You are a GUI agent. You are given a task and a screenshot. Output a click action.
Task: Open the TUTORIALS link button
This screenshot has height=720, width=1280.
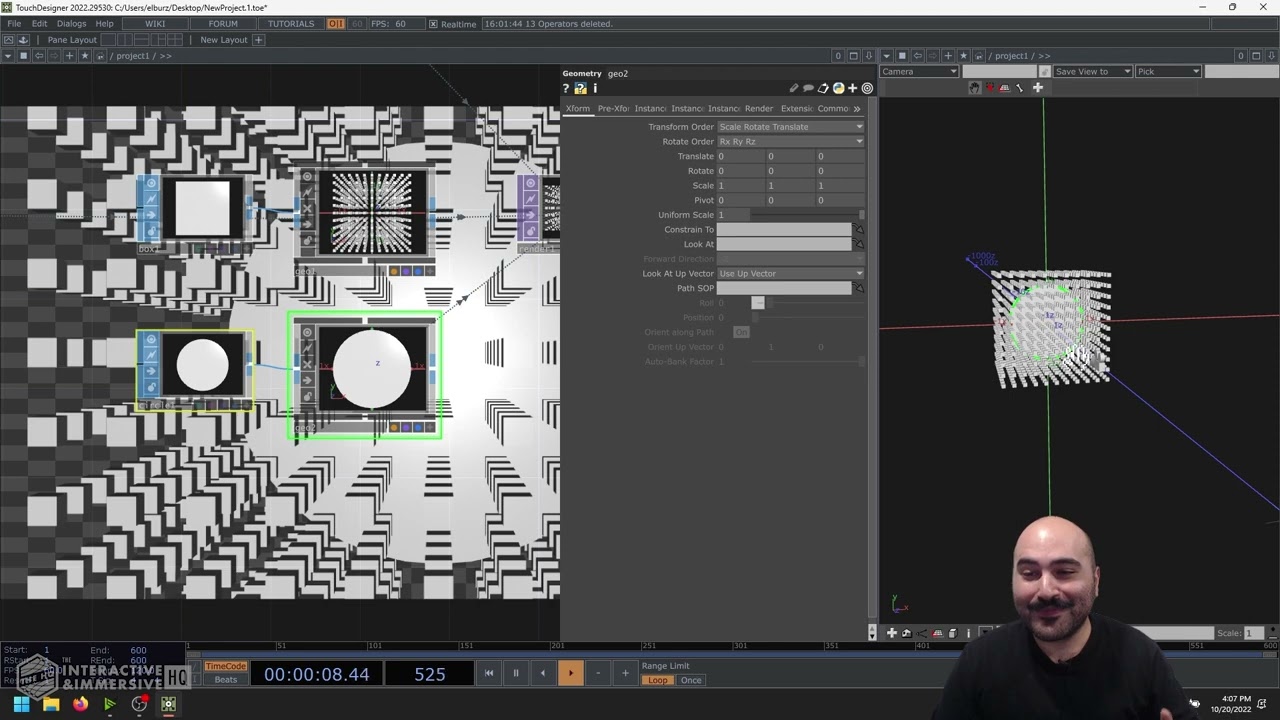coord(290,24)
